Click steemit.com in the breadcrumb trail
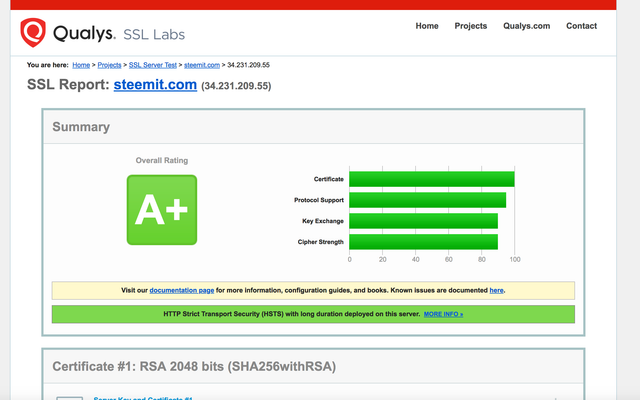Image resolution: width=640 pixels, height=400 pixels. 201,65
